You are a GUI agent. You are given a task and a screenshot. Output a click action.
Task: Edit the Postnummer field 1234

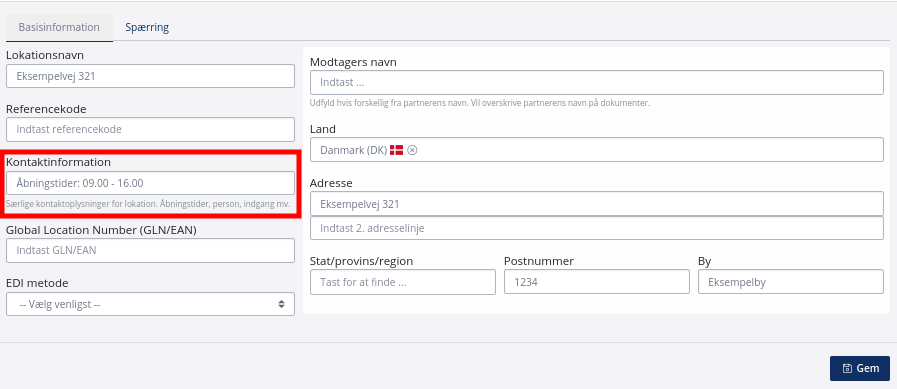(597, 282)
